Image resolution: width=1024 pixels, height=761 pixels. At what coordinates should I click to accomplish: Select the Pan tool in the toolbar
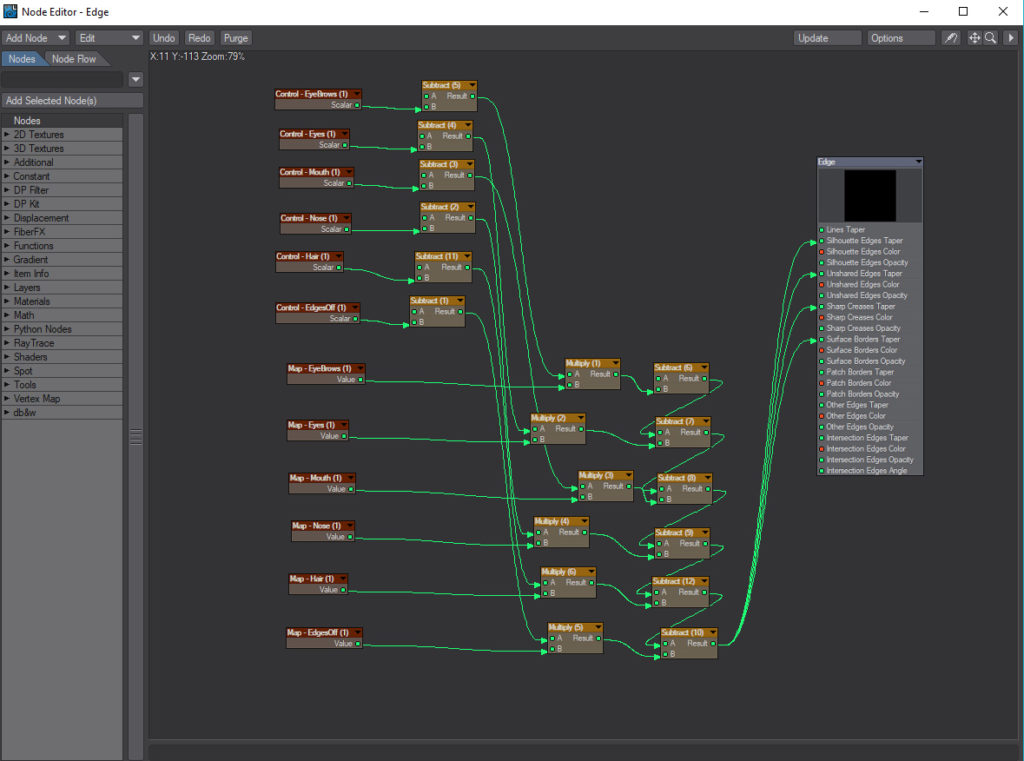(x=974, y=37)
